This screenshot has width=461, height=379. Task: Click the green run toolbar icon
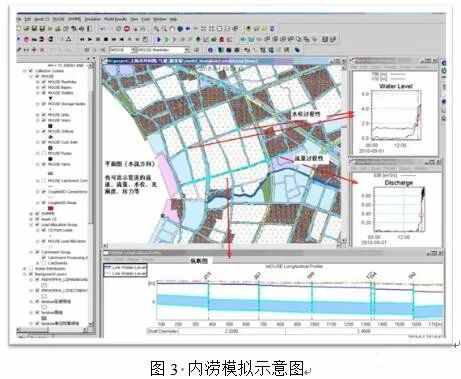[x=167, y=39]
